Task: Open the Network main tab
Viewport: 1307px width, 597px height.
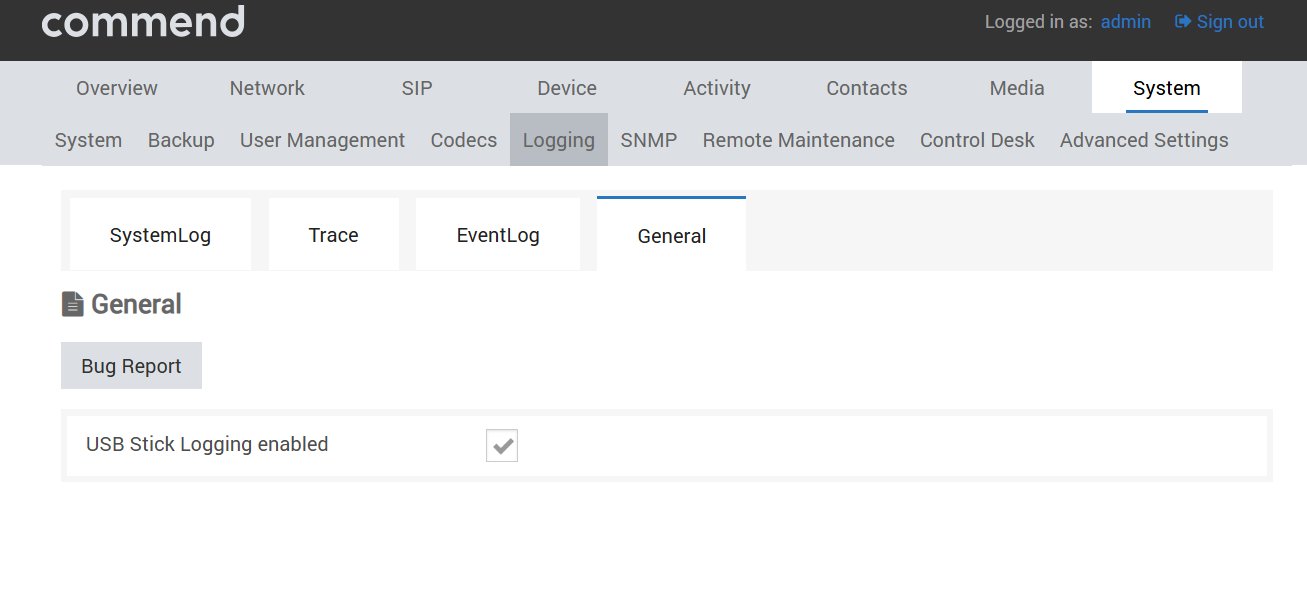Action: point(267,88)
